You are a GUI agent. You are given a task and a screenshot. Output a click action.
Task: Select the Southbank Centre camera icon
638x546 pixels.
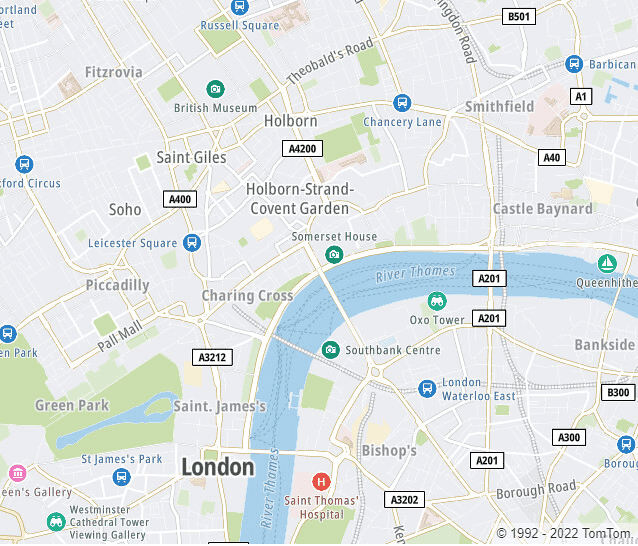pos(331,350)
